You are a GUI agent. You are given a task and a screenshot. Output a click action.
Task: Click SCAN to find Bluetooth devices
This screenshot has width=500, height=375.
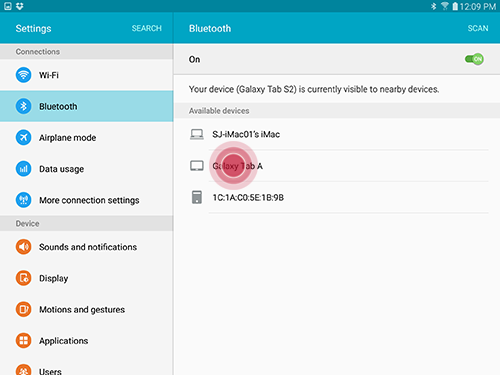click(478, 28)
